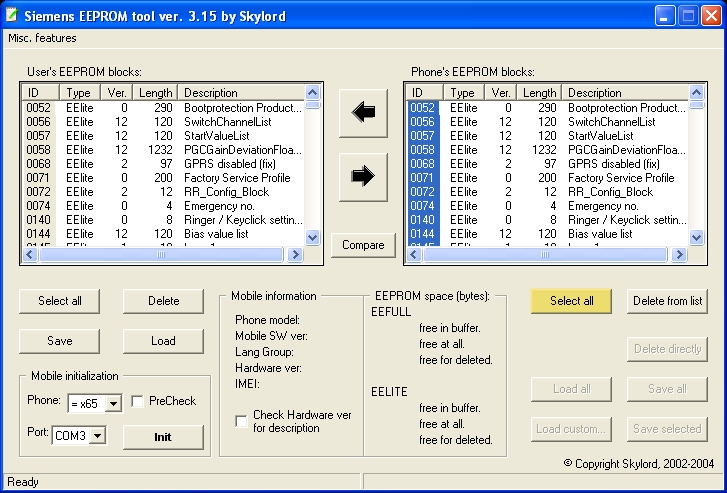
Task: Click the Init button
Action: [163, 437]
